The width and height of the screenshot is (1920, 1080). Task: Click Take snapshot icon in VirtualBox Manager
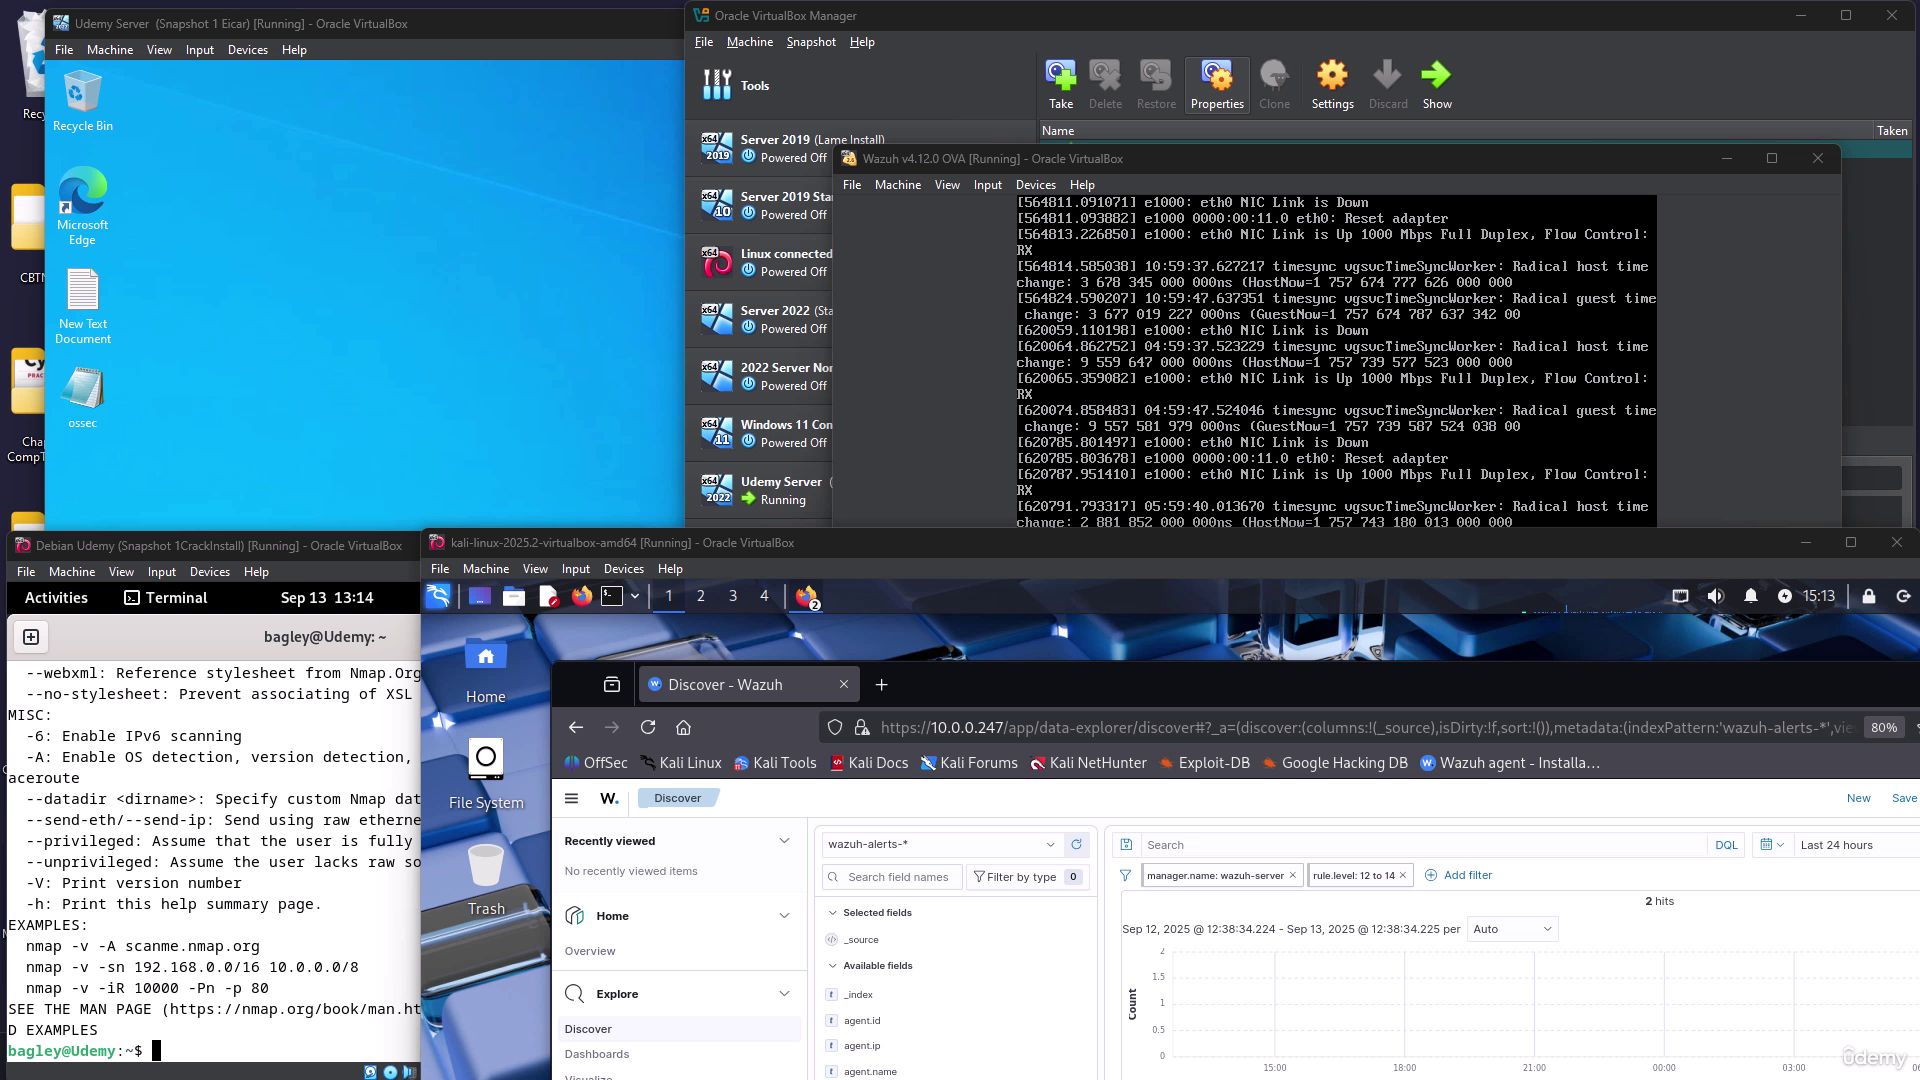(1060, 85)
